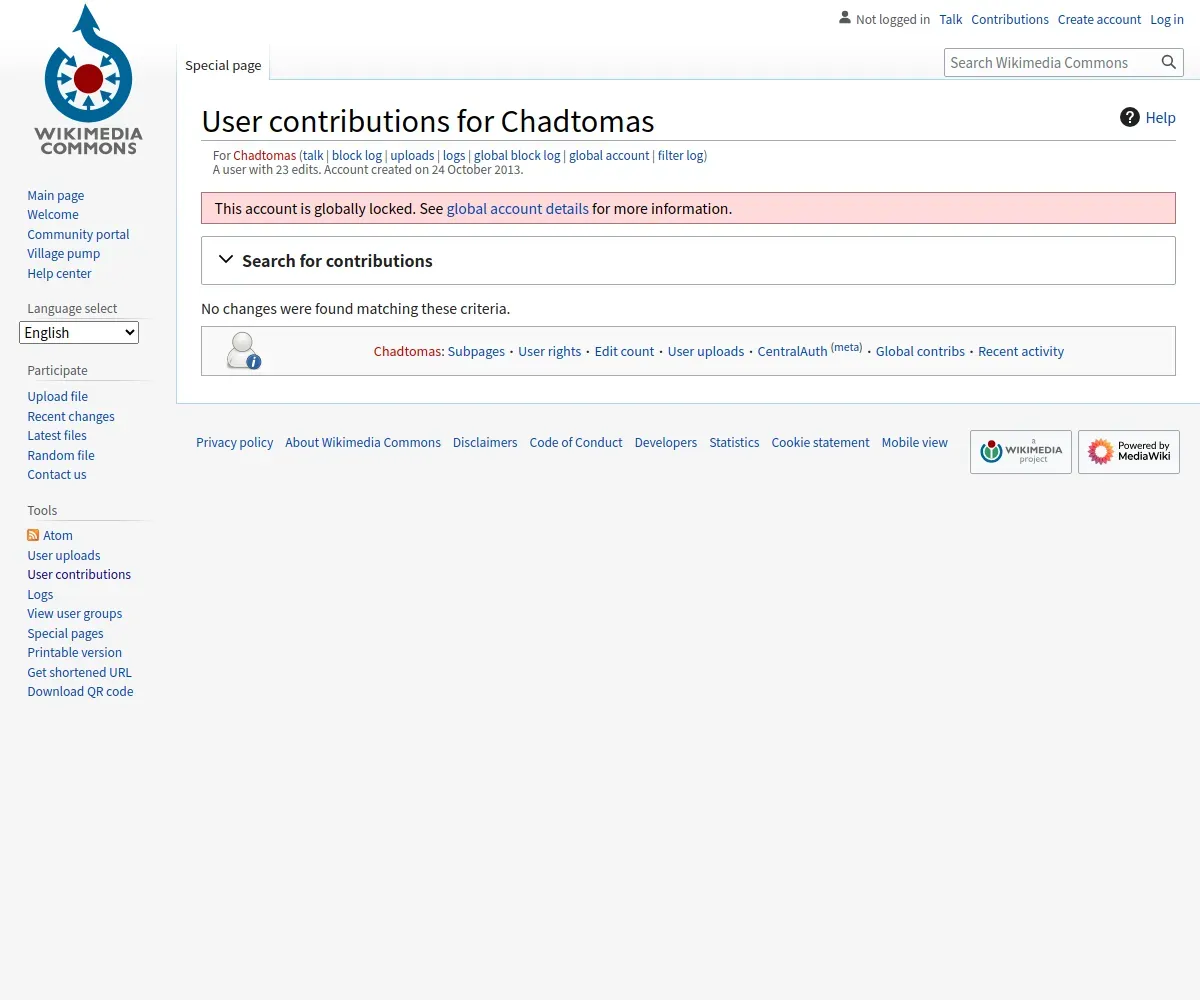The width and height of the screenshot is (1200, 1000).
Task: Open User contributions in Tools sidebar
Action: point(79,574)
